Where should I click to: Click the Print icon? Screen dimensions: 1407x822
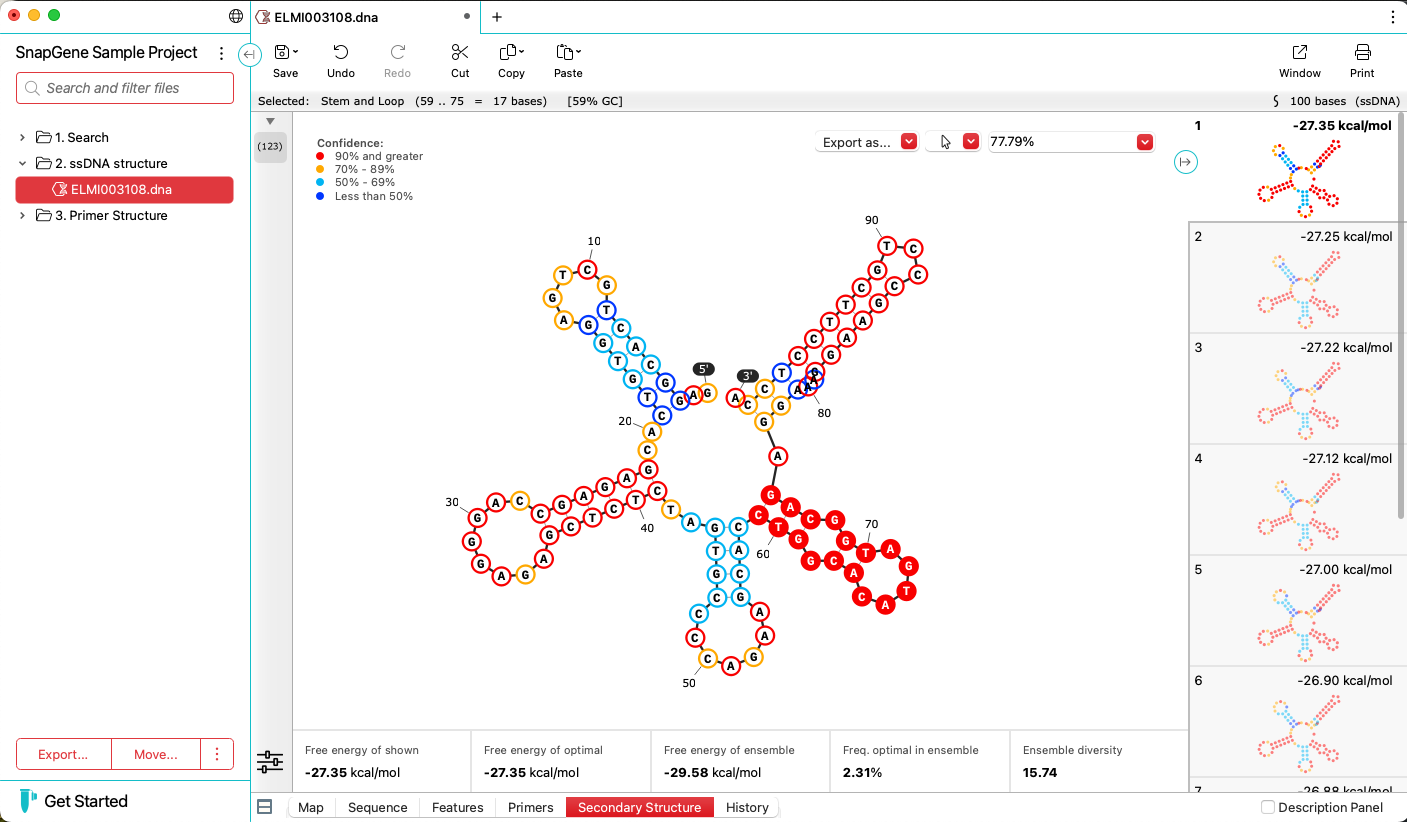click(1362, 60)
